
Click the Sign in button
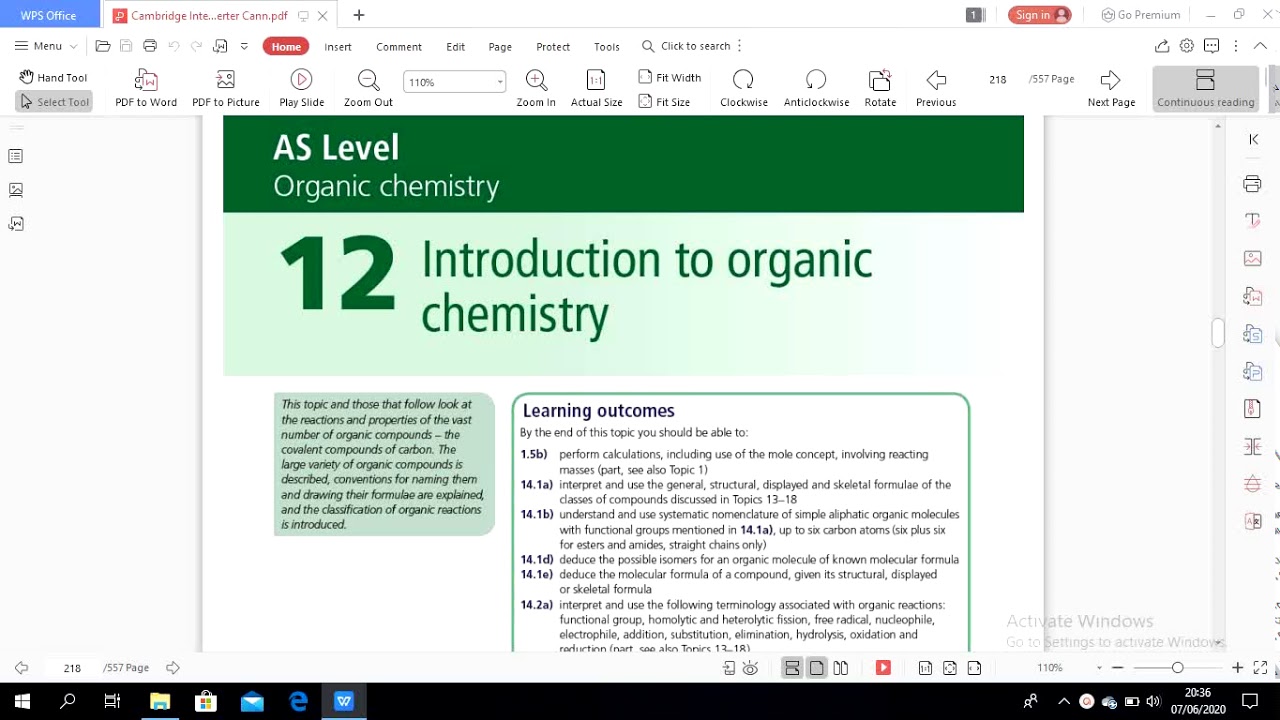pyautogui.click(x=1040, y=15)
